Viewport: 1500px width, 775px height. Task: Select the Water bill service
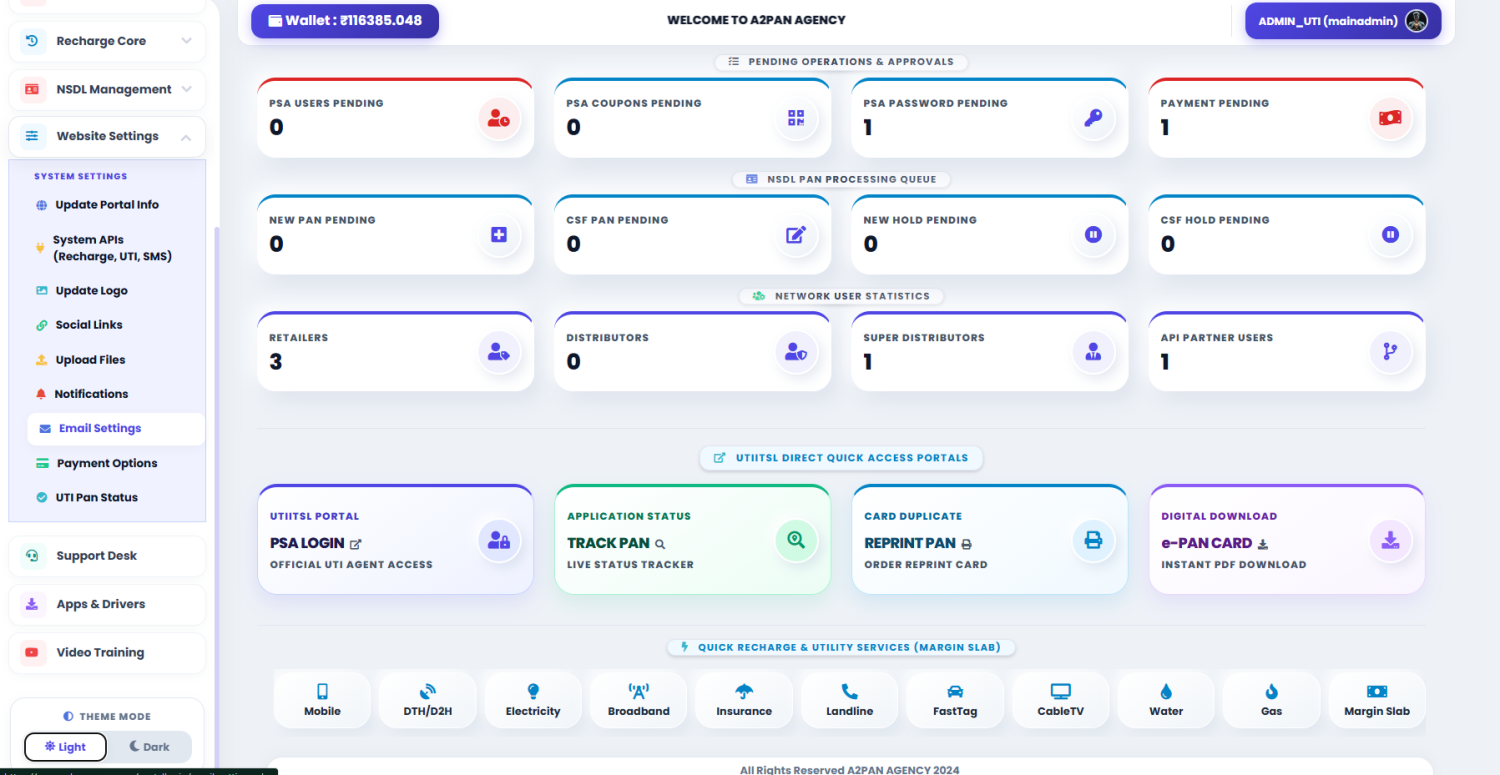point(1166,700)
